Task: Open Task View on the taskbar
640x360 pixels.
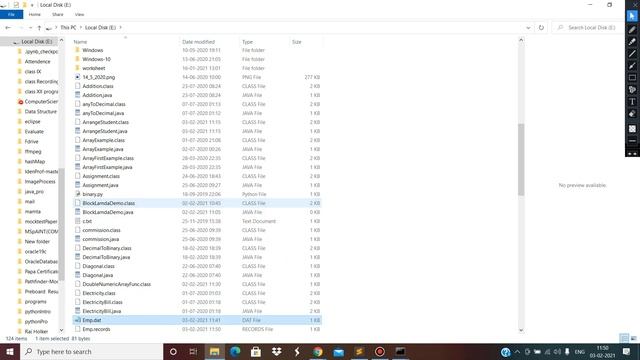Action: [x=193, y=351]
